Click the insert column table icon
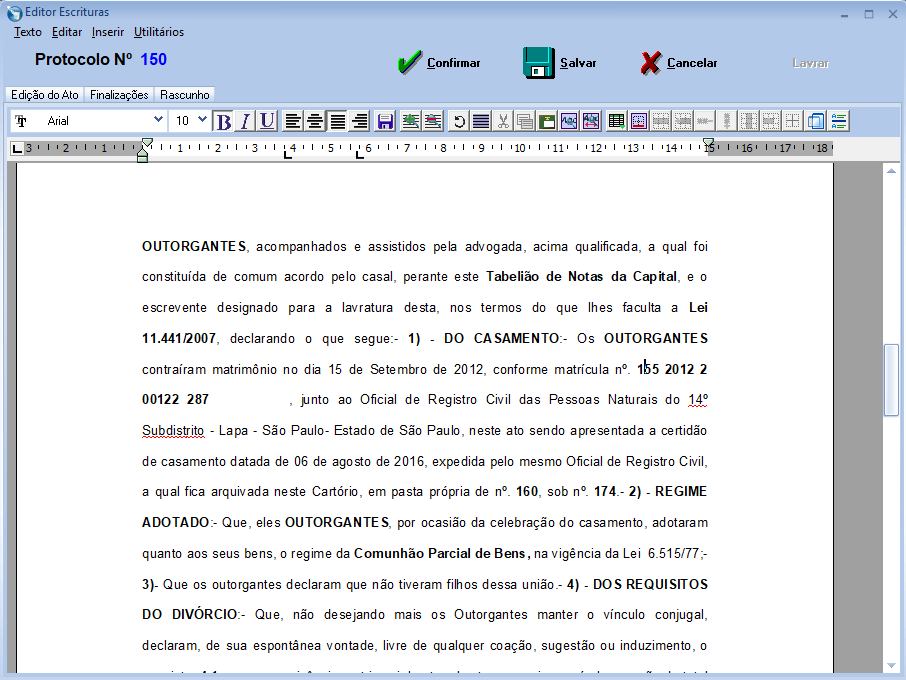Image resolution: width=906 pixels, height=680 pixels. (749, 121)
